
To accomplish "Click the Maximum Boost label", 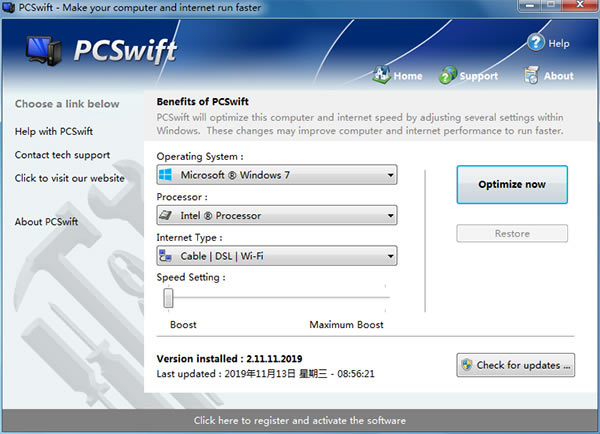I will point(346,325).
